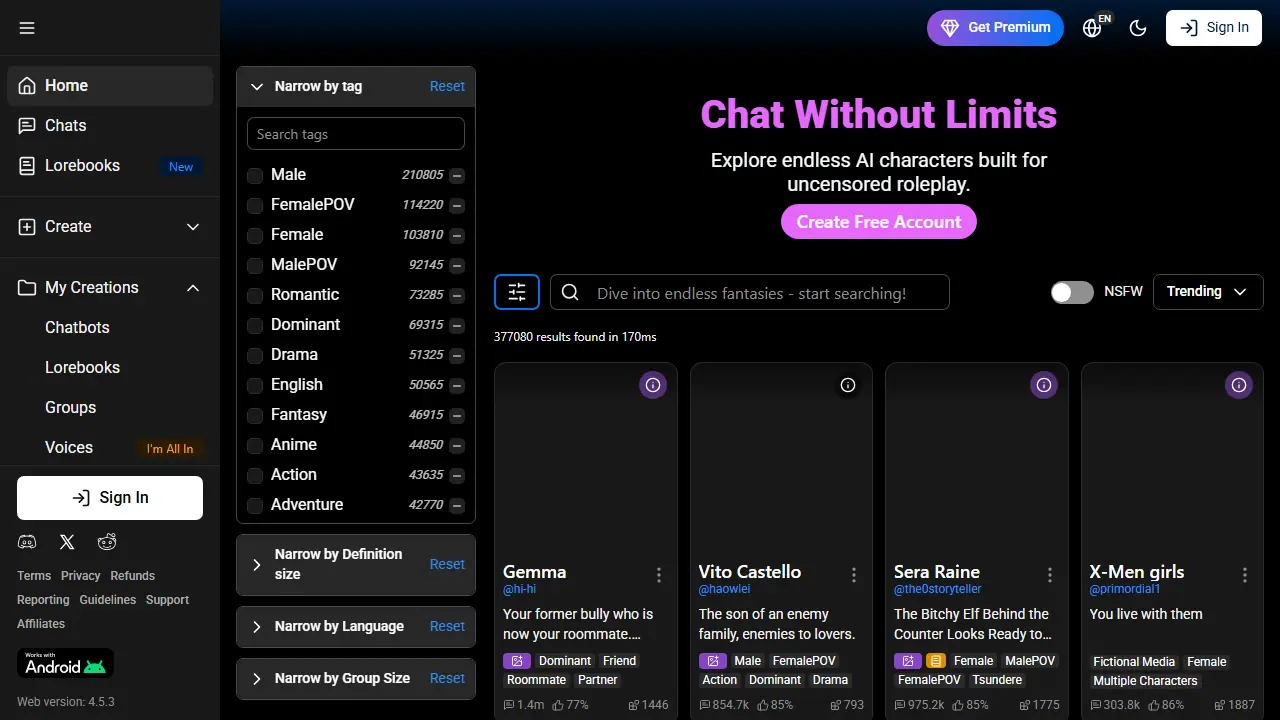Click the main character search box
The image size is (1280, 720).
(750, 292)
